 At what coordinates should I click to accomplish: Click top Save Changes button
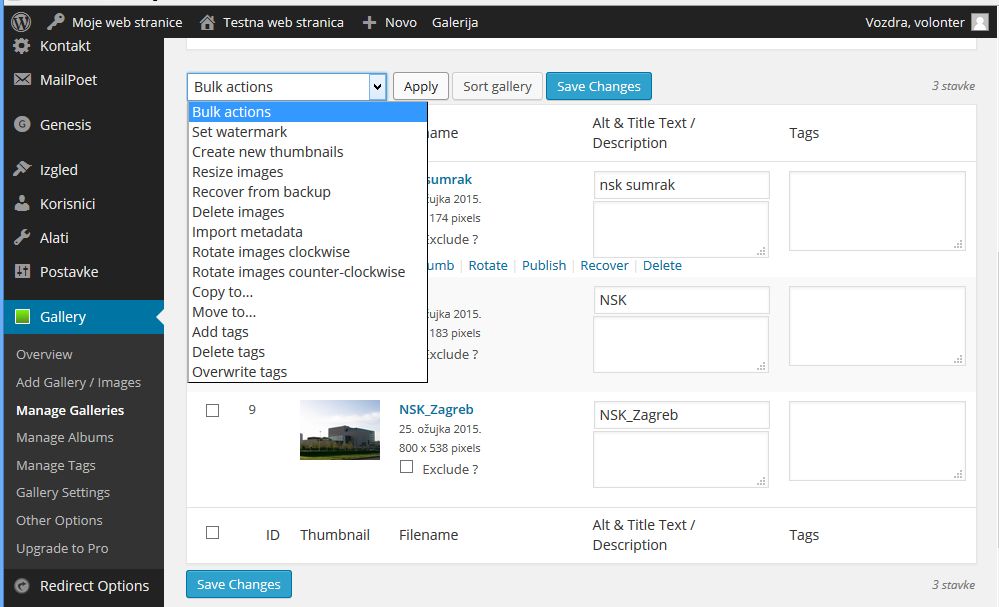598,87
